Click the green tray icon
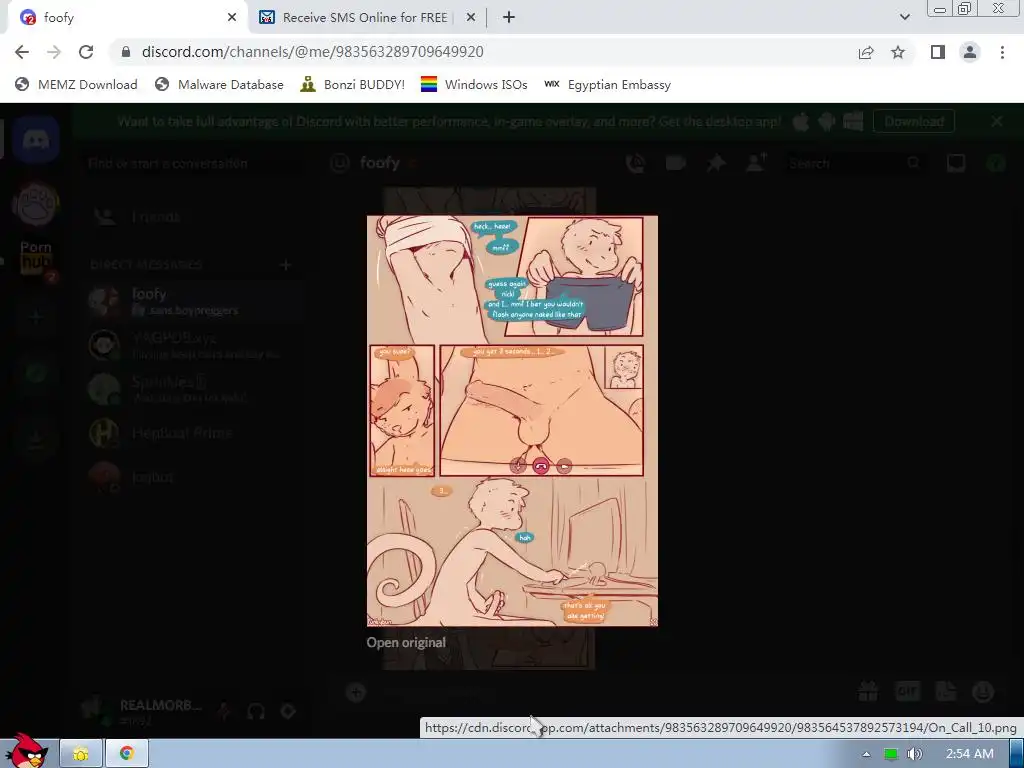Viewport: 1024px width, 768px height. (891, 754)
